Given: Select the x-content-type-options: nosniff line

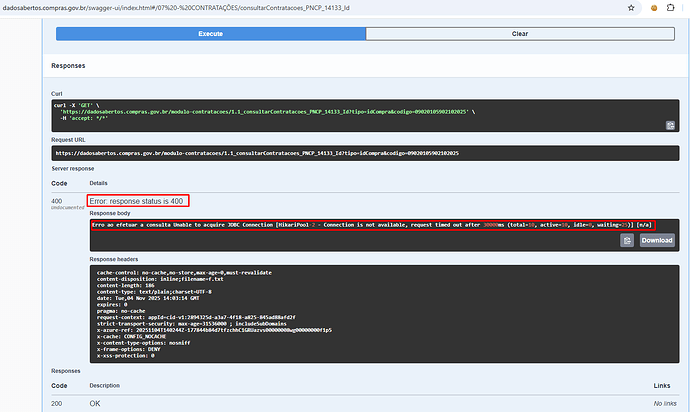Looking at the screenshot, I should point(143,343).
